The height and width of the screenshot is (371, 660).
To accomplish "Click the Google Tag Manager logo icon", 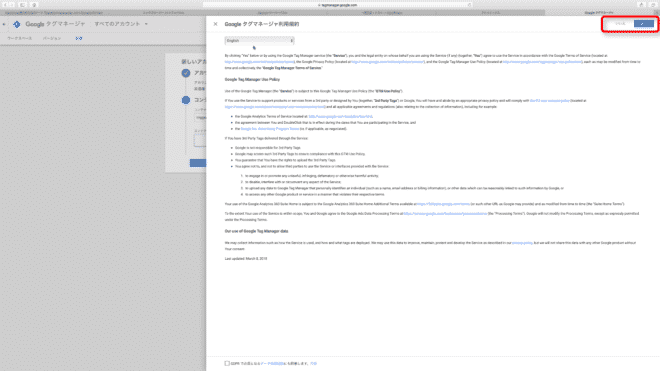I will pos(16,24).
